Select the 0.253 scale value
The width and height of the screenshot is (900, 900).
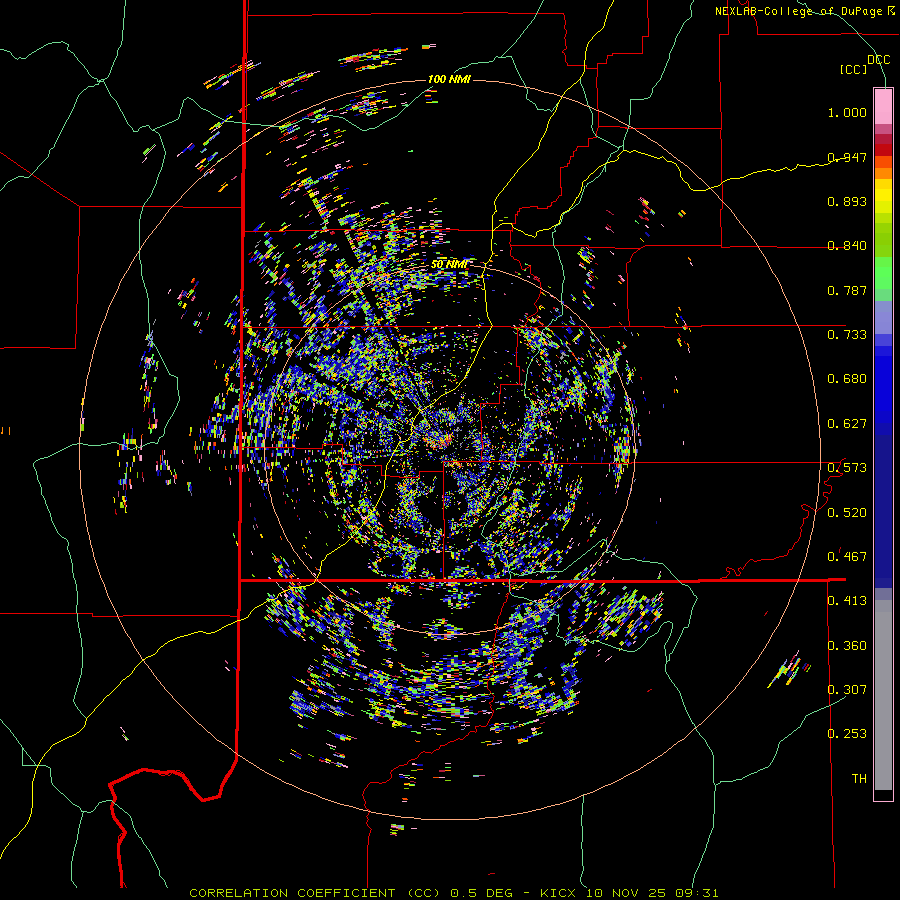pyautogui.click(x=847, y=734)
